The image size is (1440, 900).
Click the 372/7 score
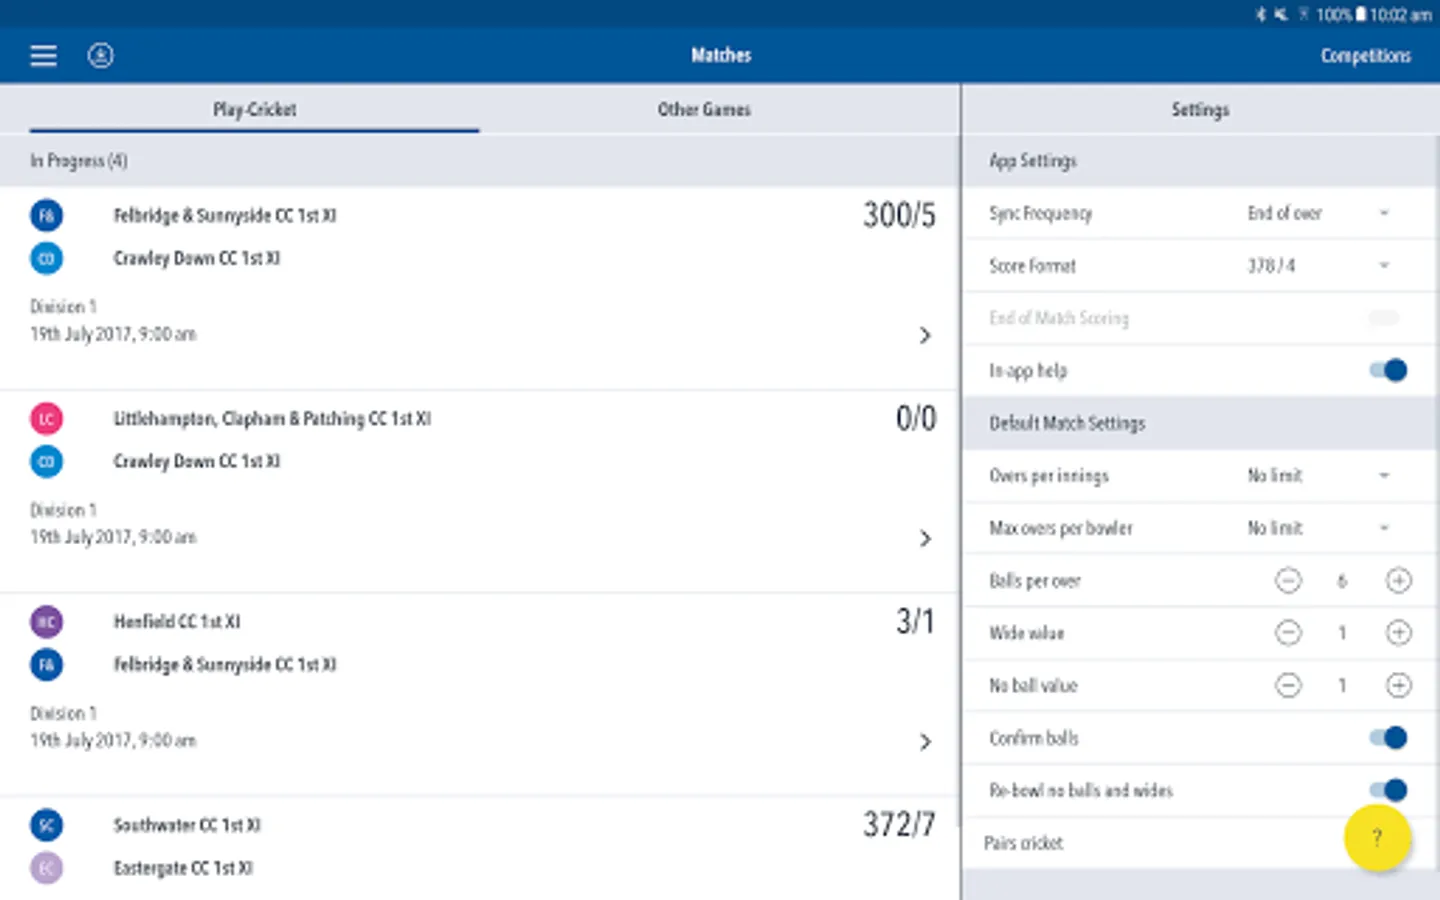[x=900, y=824]
